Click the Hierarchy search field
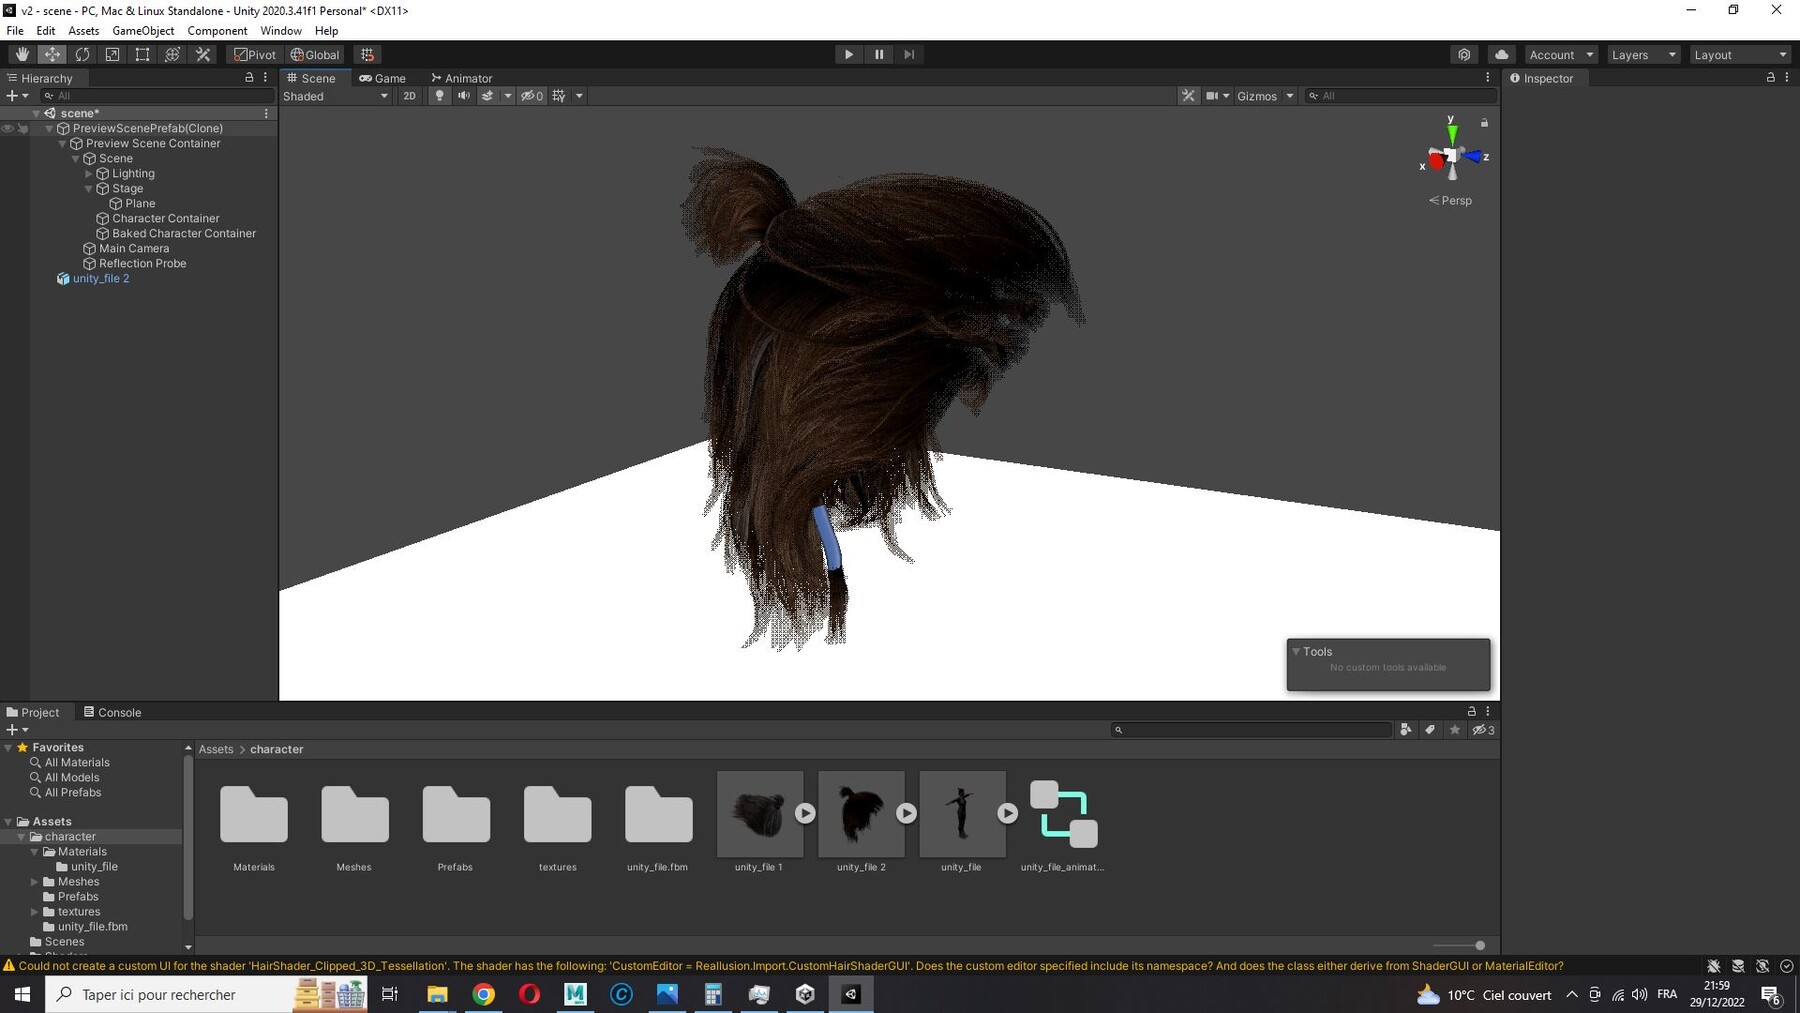 point(157,96)
